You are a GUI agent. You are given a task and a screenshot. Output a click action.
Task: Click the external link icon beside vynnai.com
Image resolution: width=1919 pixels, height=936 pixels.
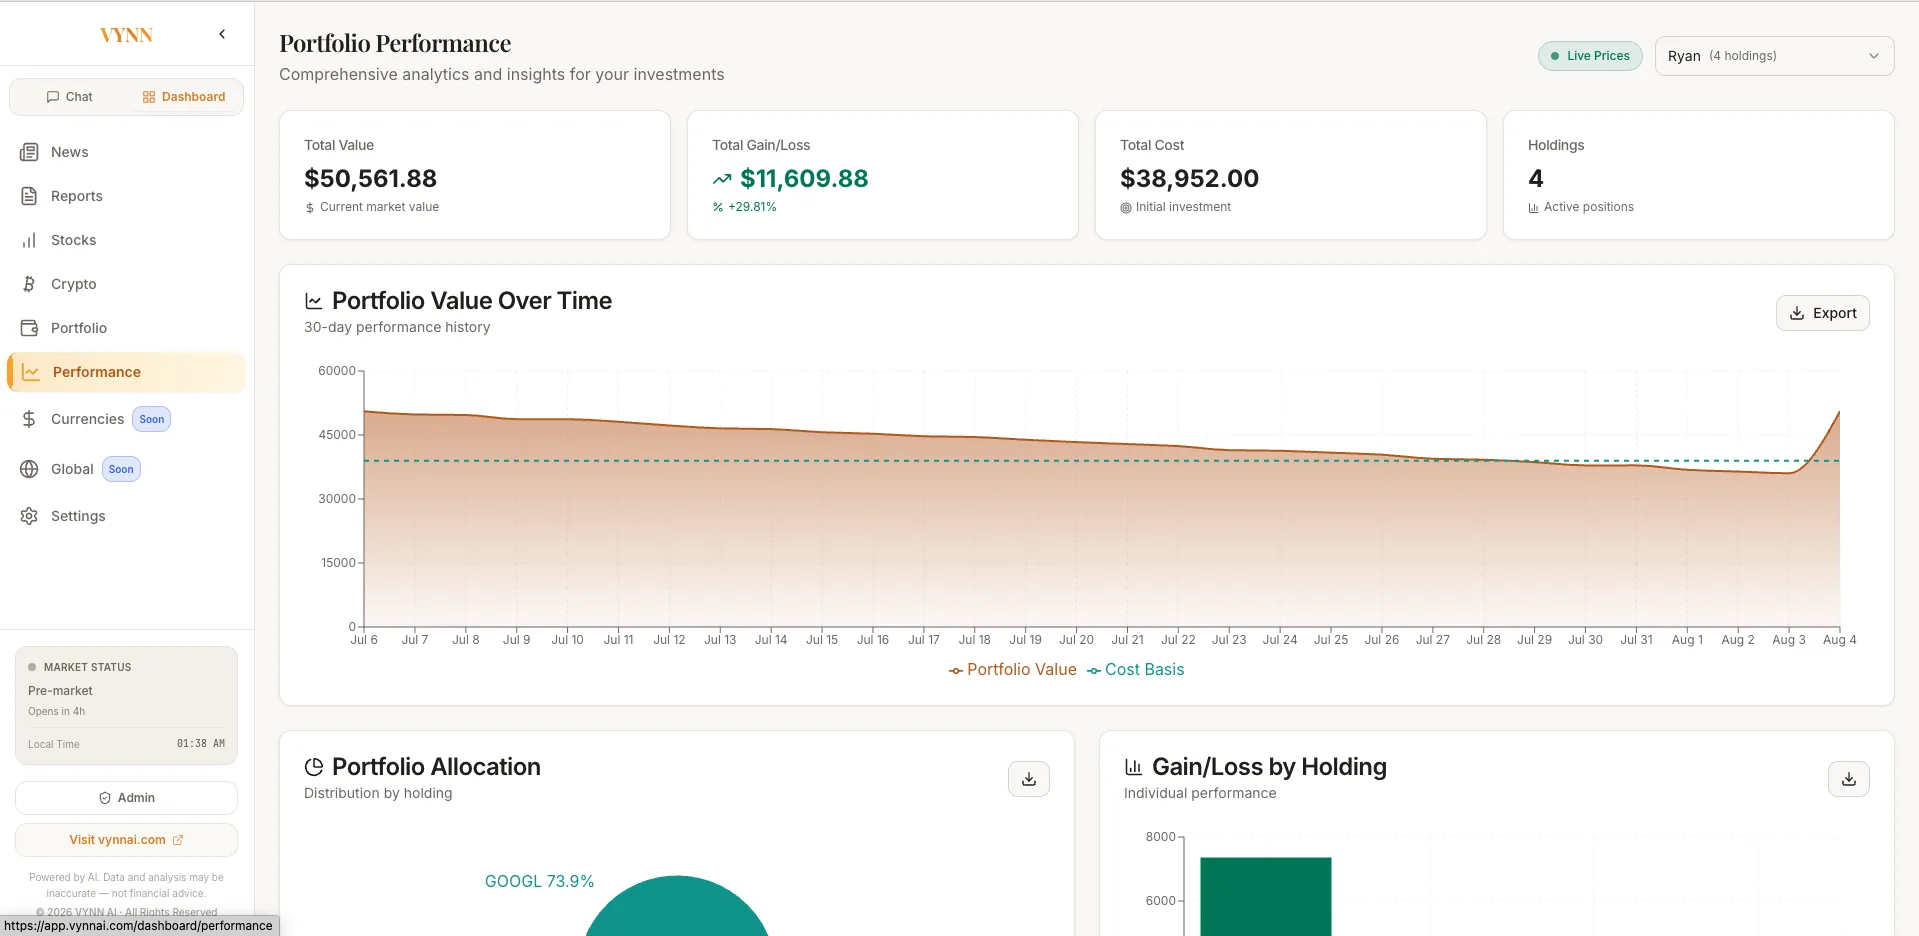[178, 840]
